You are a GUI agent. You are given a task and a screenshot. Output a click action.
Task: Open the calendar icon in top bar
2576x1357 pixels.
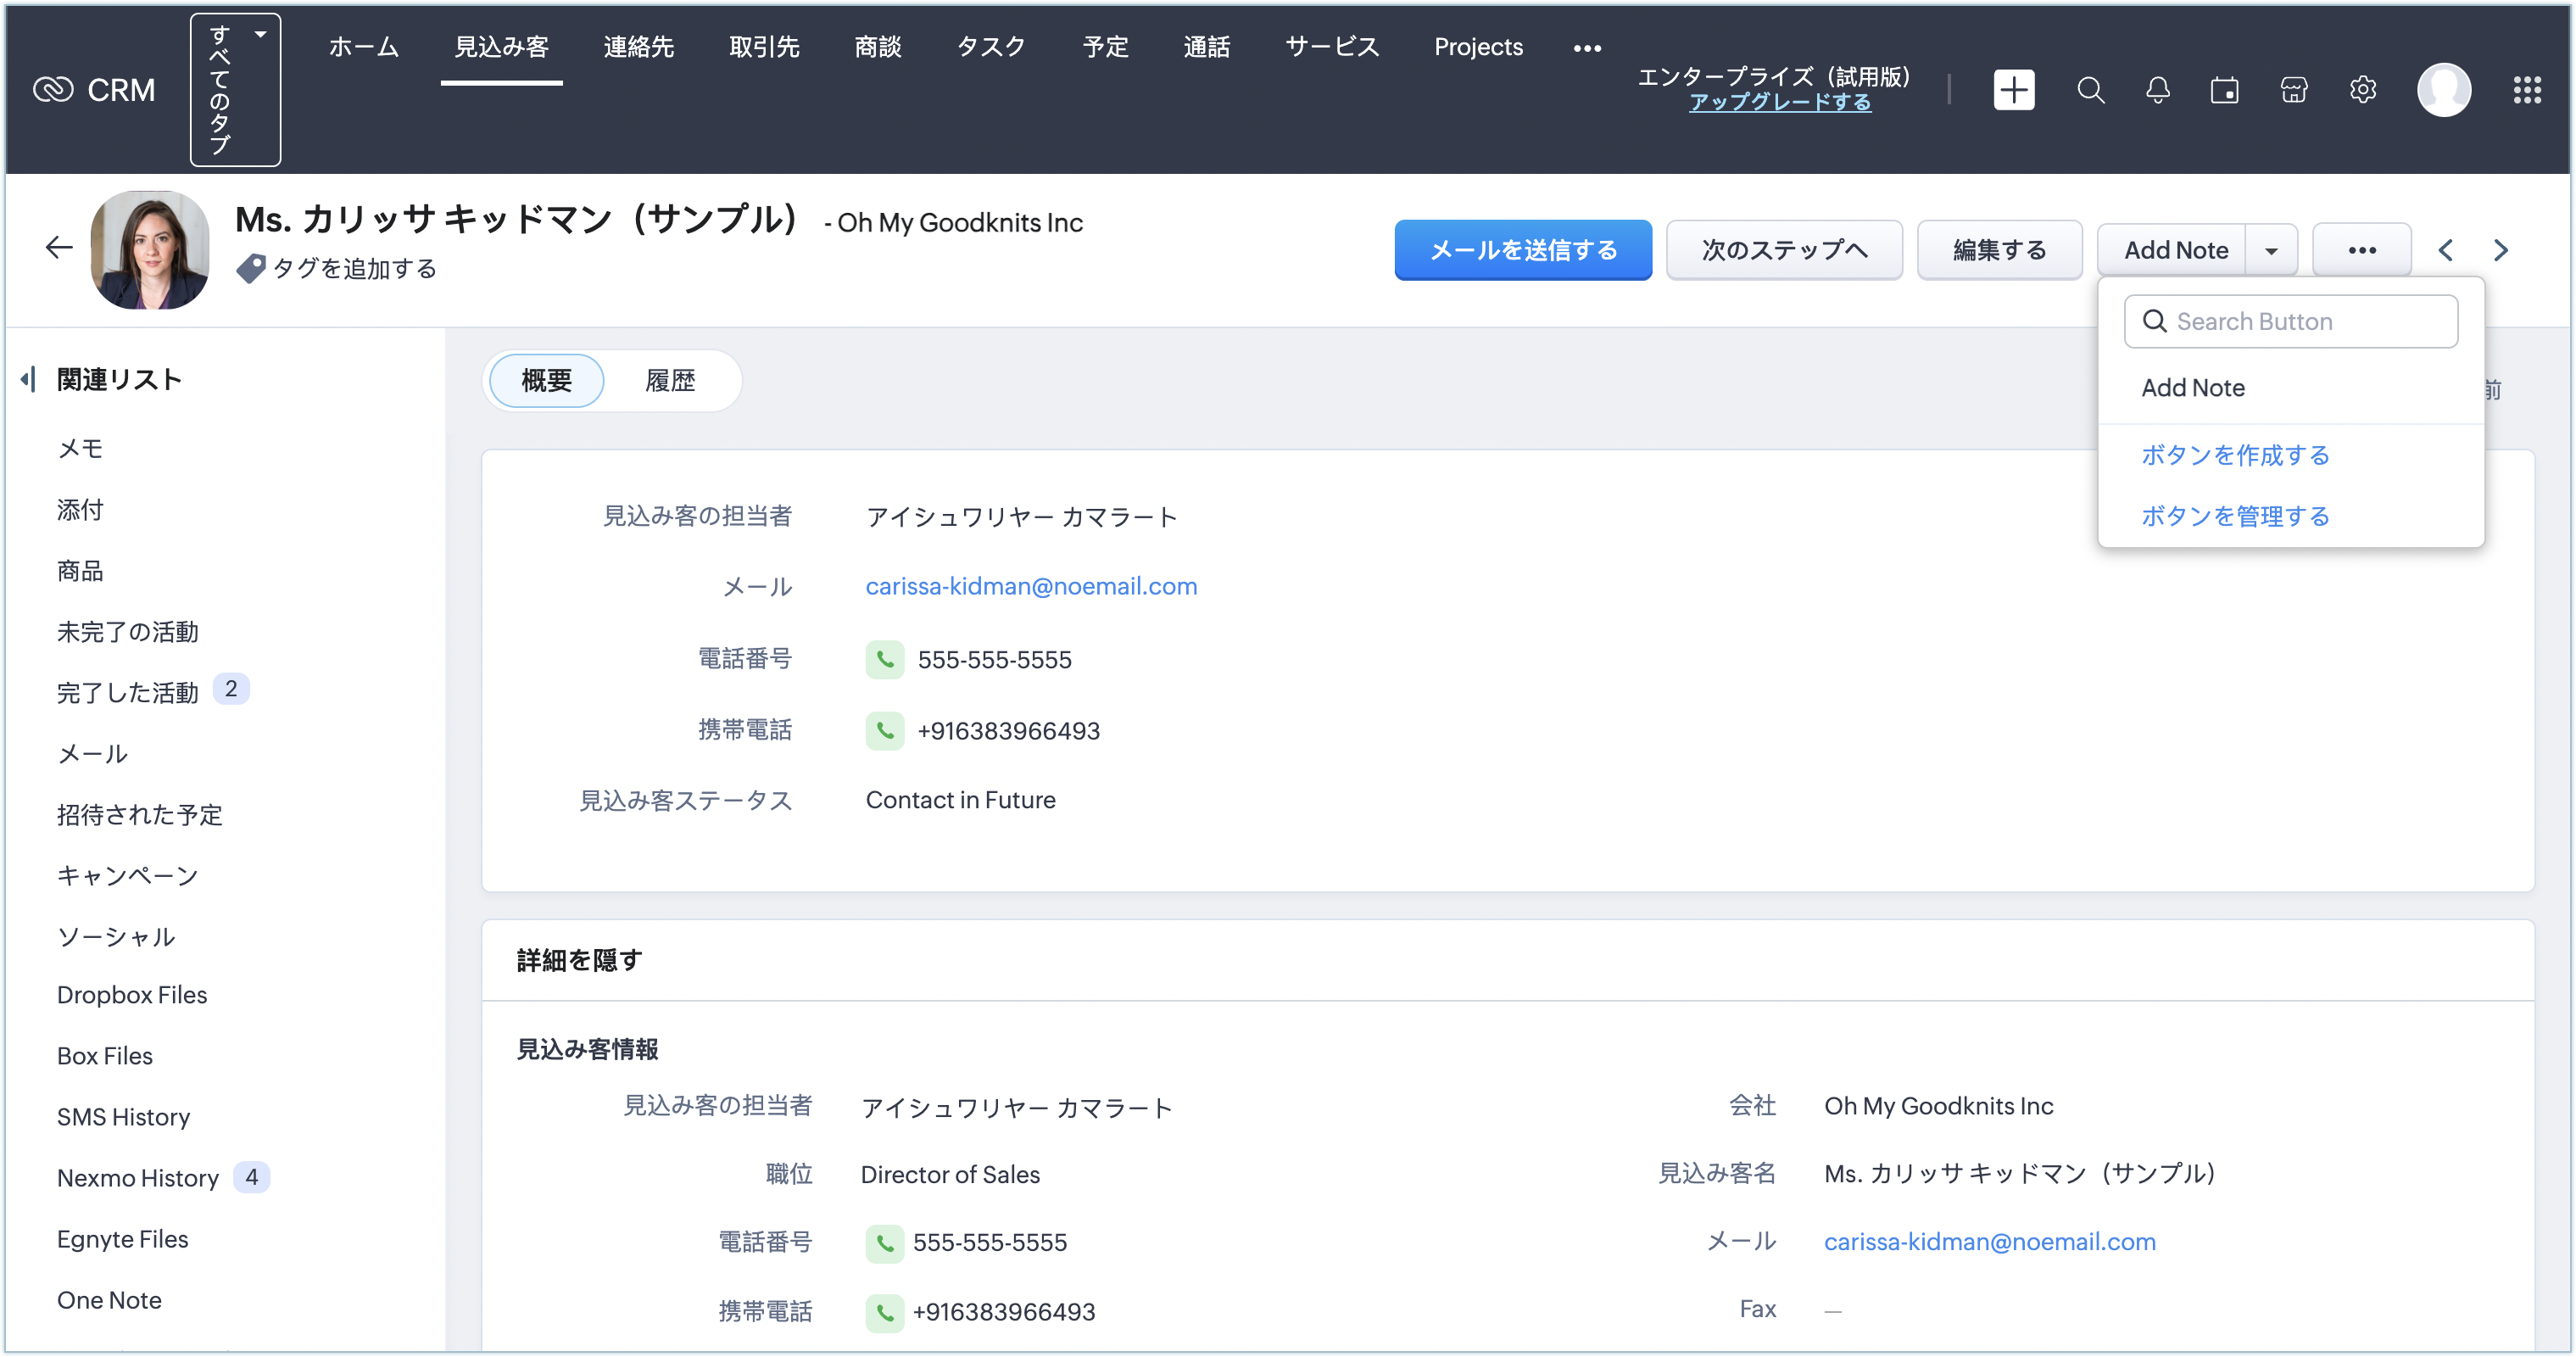pyautogui.click(x=2224, y=90)
